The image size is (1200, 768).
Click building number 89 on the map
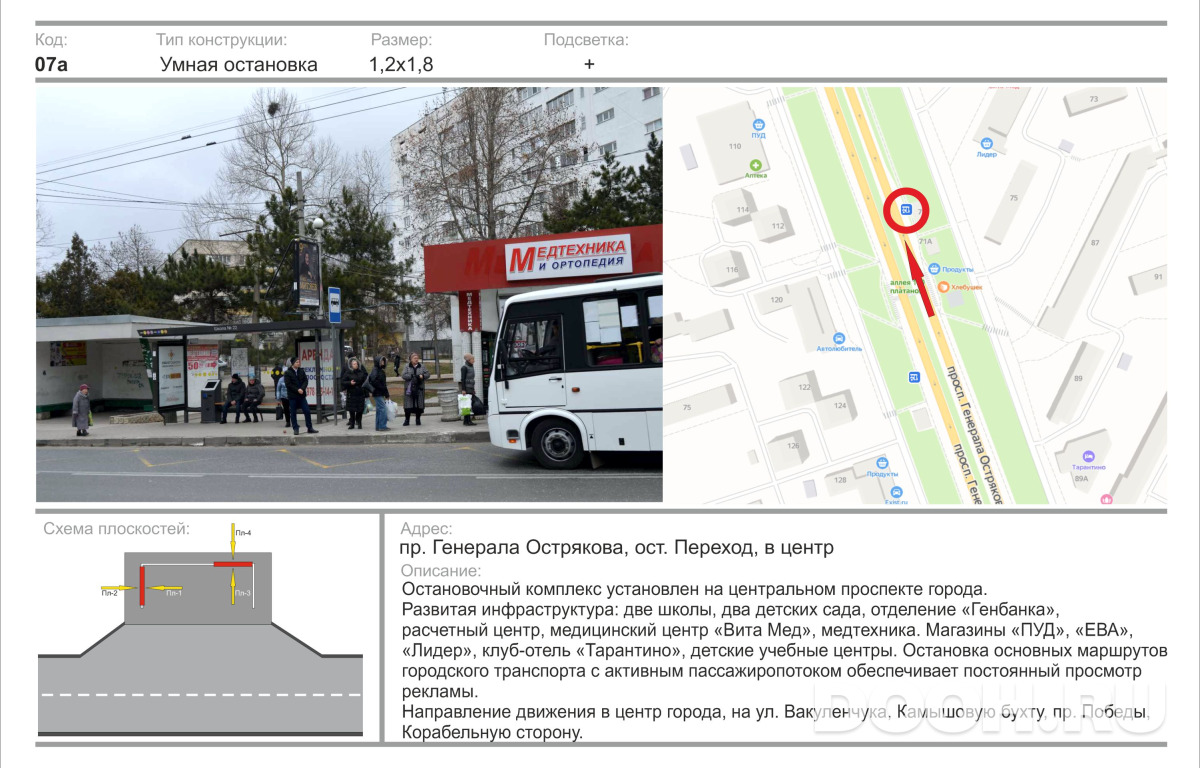1078,378
